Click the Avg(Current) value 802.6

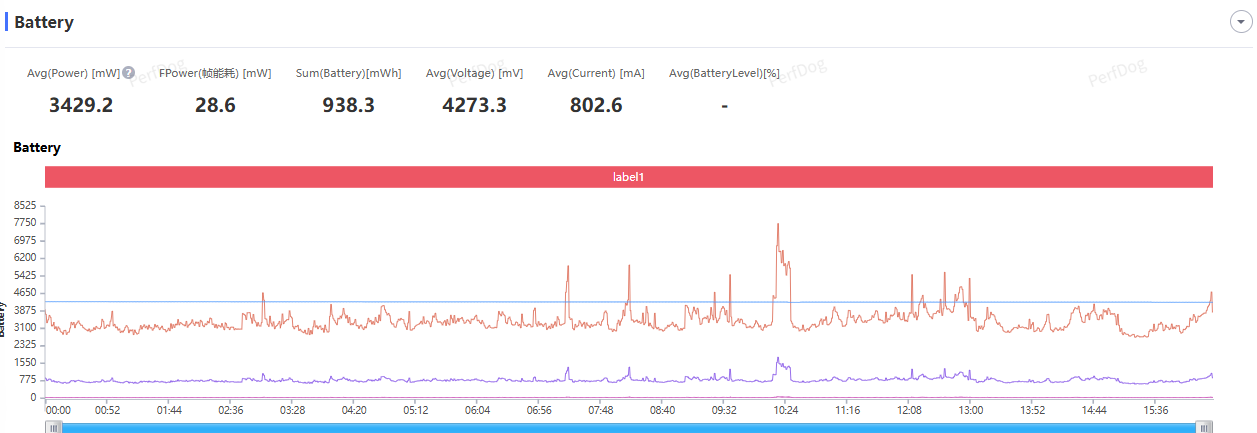(x=596, y=104)
